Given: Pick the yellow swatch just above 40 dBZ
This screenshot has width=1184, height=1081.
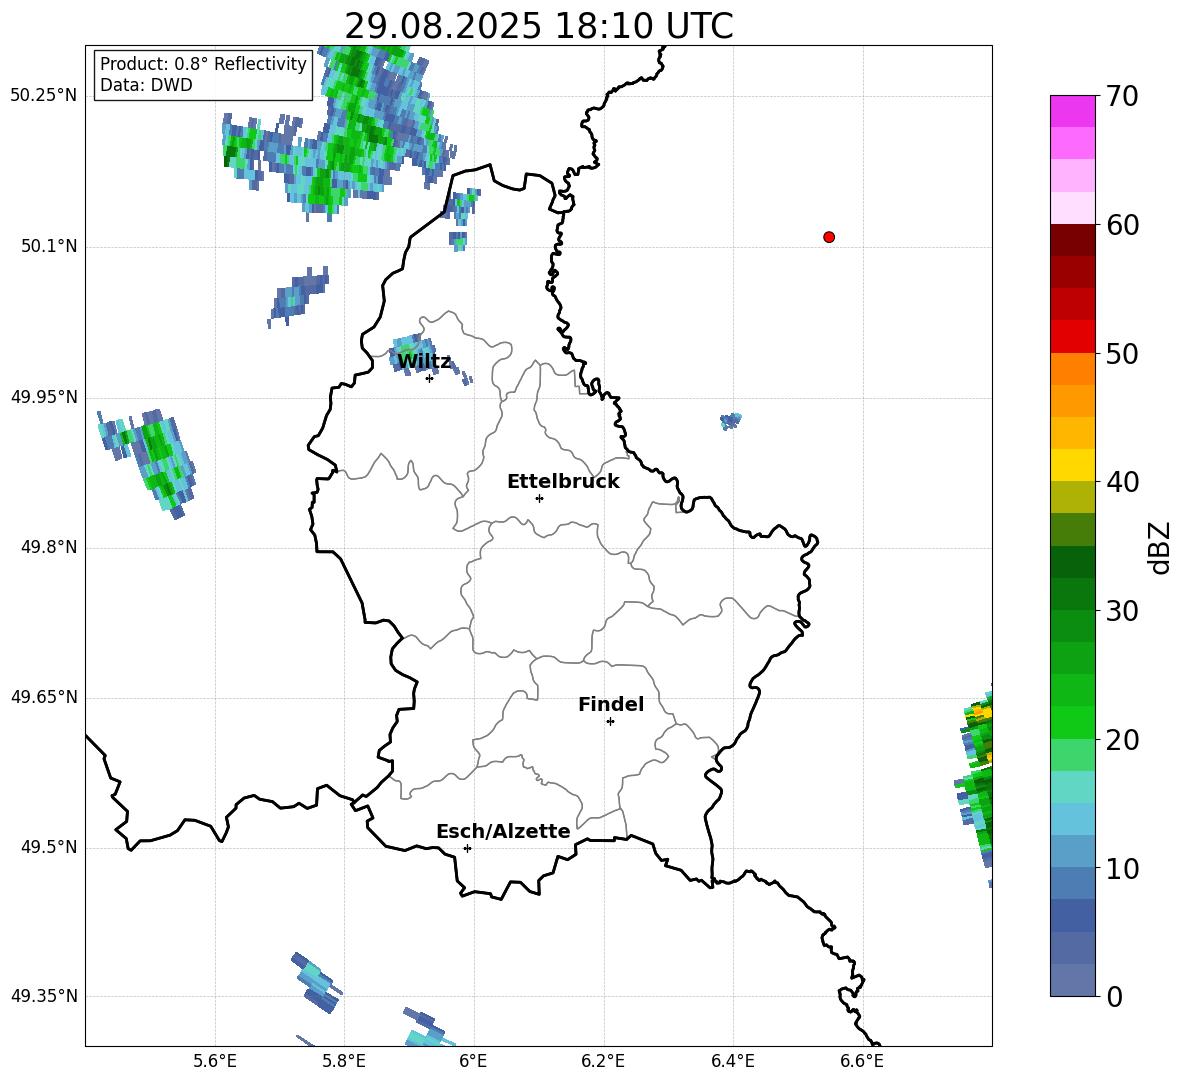Looking at the screenshot, I should click(1073, 465).
